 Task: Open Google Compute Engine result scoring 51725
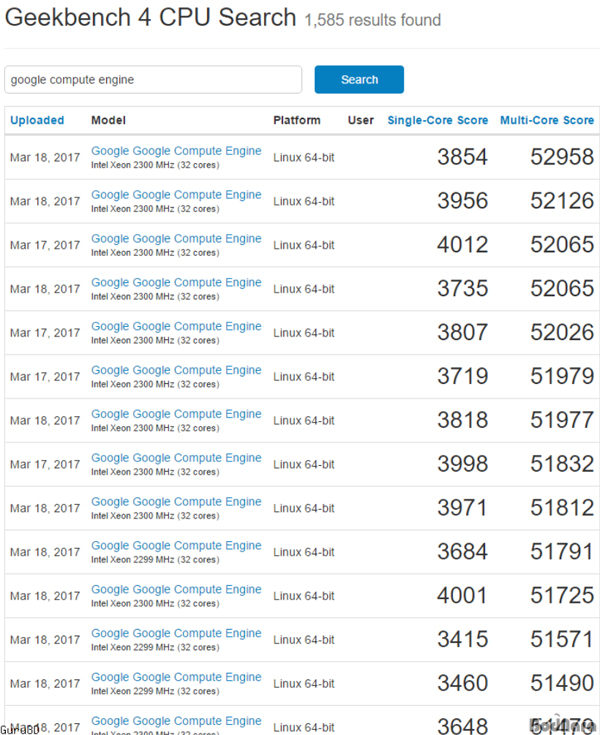pos(176,589)
